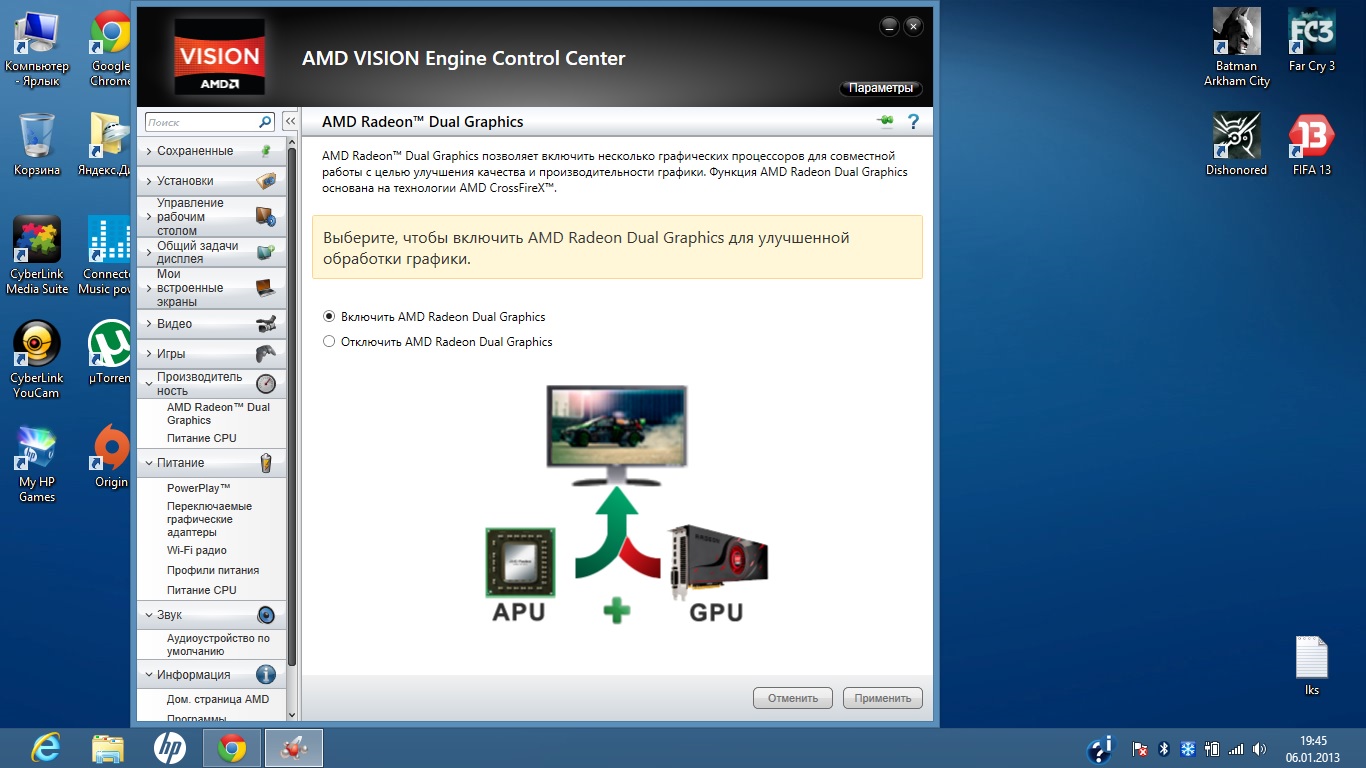Viewport: 1366px width, 768px height.
Task: Click the gamepad icon beside Игры
Action: pyautogui.click(x=265, y=354)
